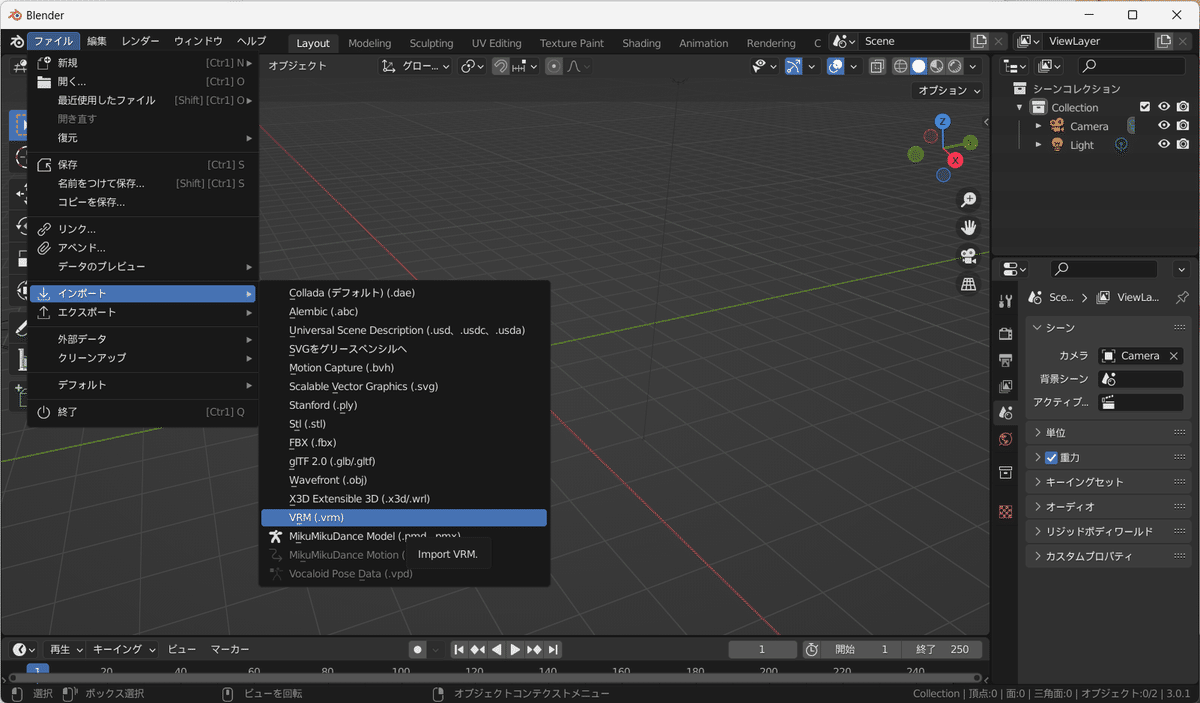Open the viewport zoom magnifier gizmo
The width and height of the screenshot is (1200, 703).
pyautogui.click(x=968, y=200)
